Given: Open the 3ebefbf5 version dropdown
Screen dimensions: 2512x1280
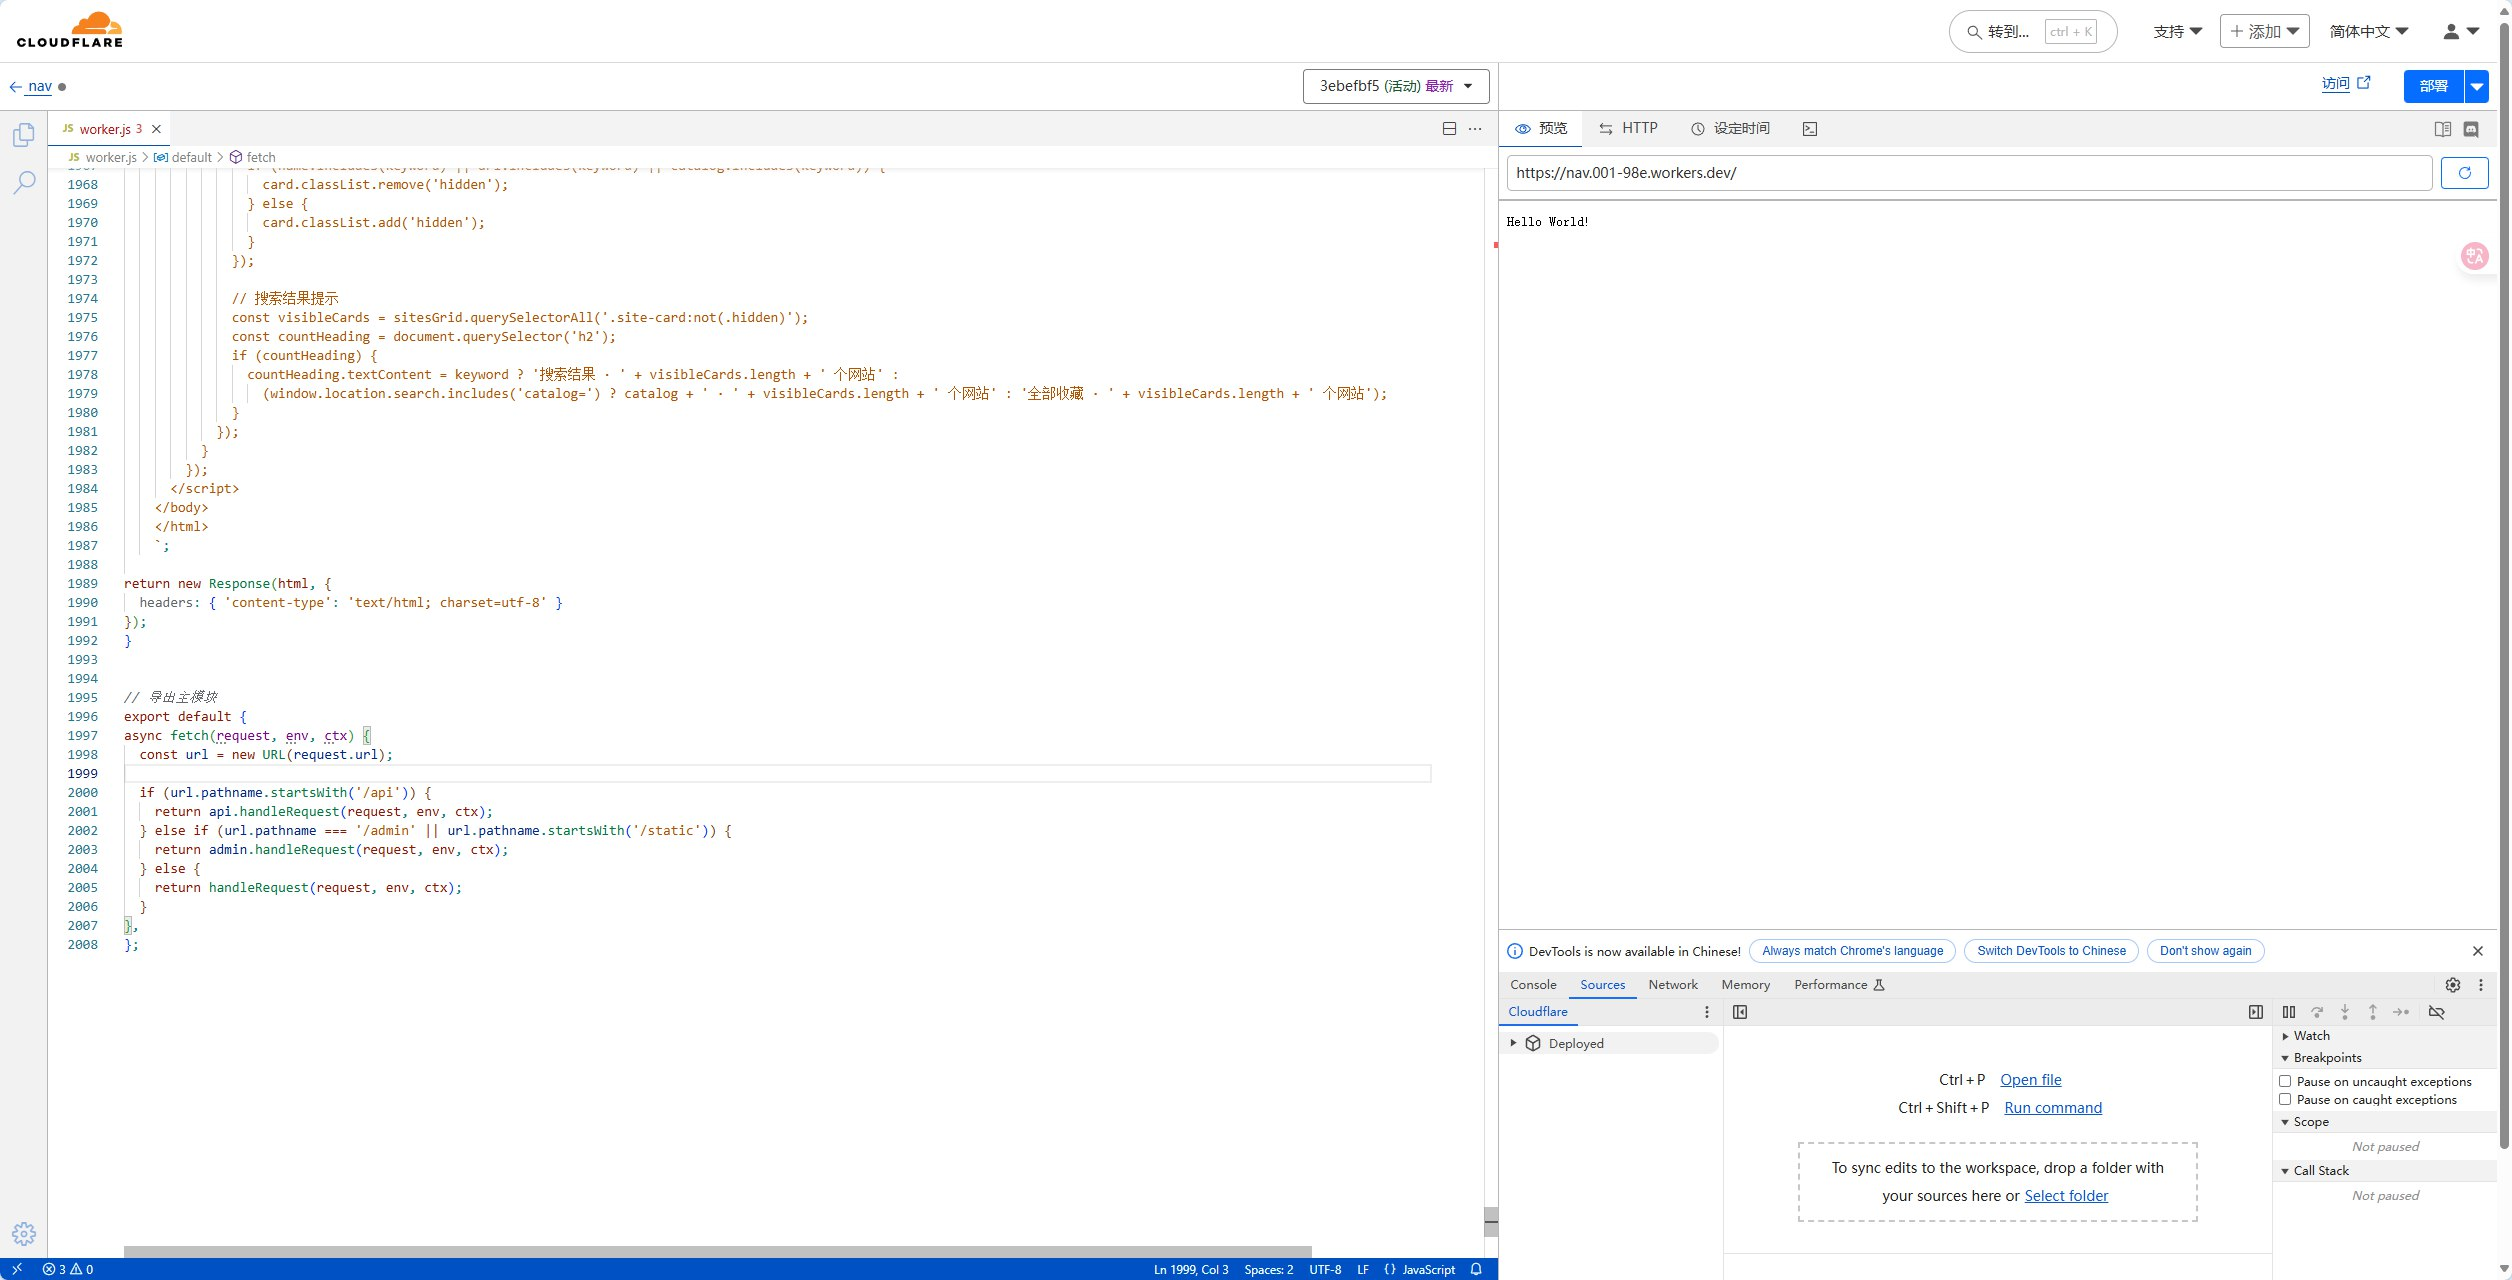Looking at the screenshot, I should (x=1395, y=86).
